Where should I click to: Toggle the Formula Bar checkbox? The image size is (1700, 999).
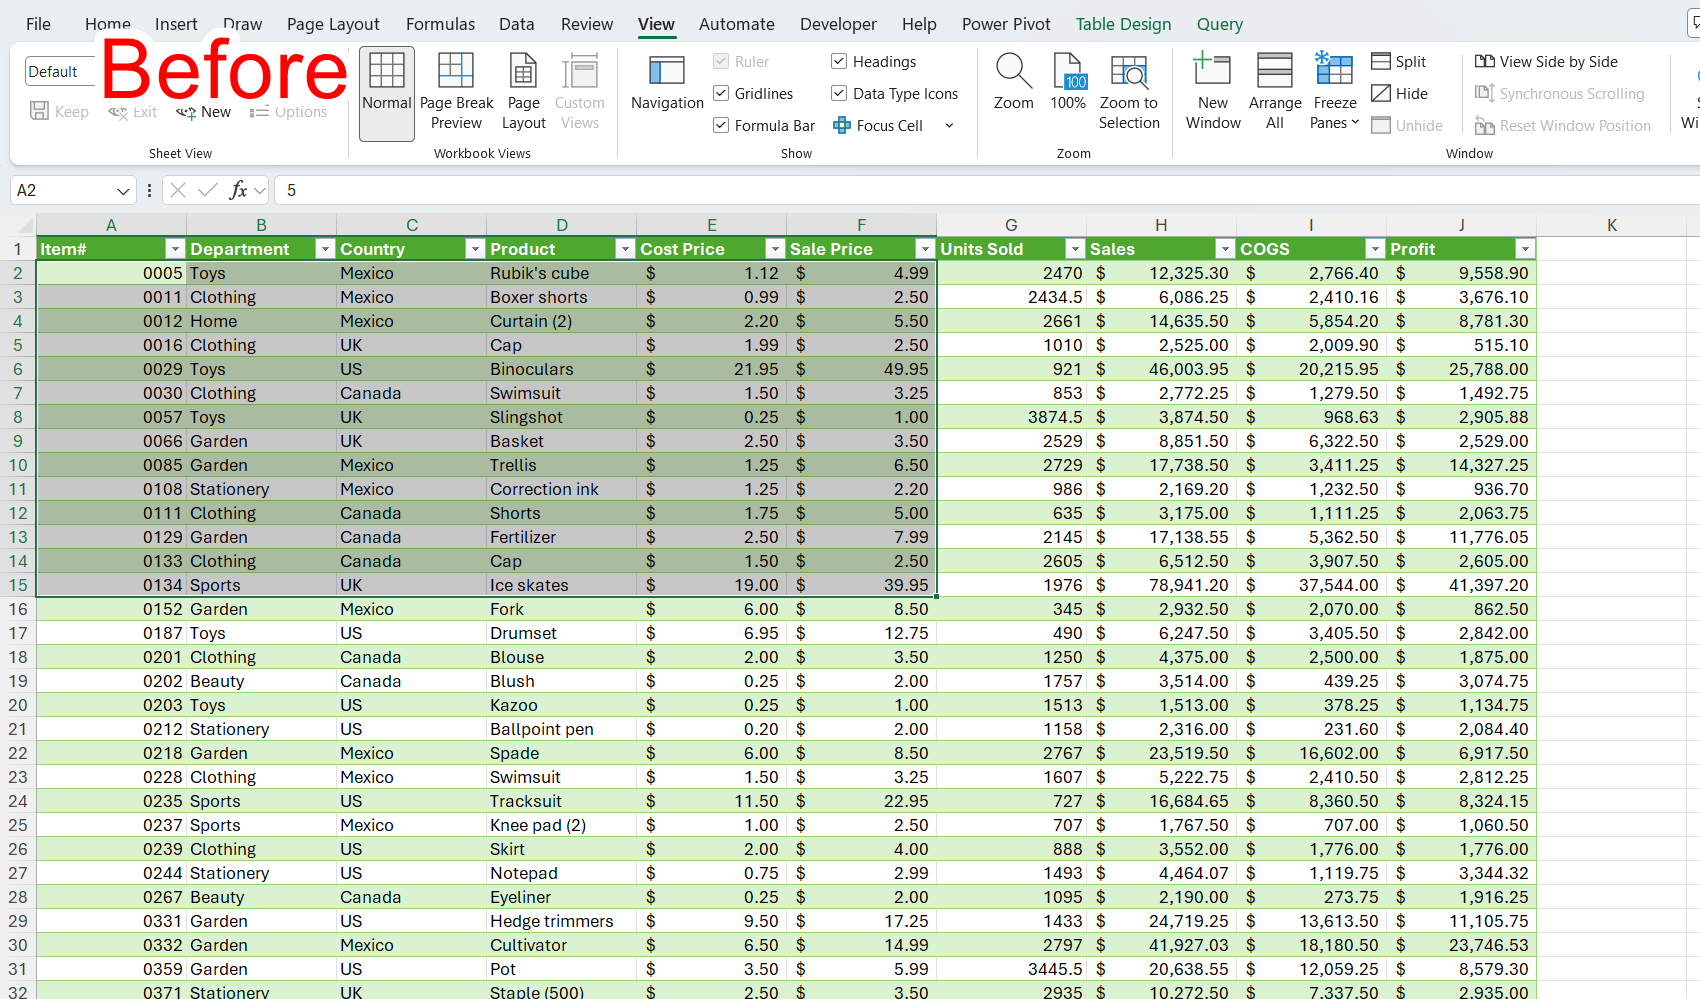pyautogui.click(x=721, y=126)
